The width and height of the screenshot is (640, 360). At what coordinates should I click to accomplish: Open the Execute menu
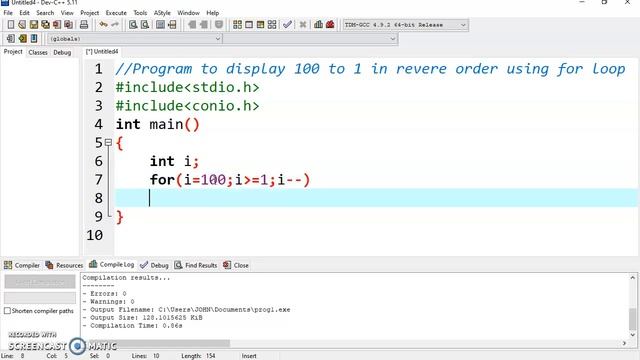coord(116,13)
